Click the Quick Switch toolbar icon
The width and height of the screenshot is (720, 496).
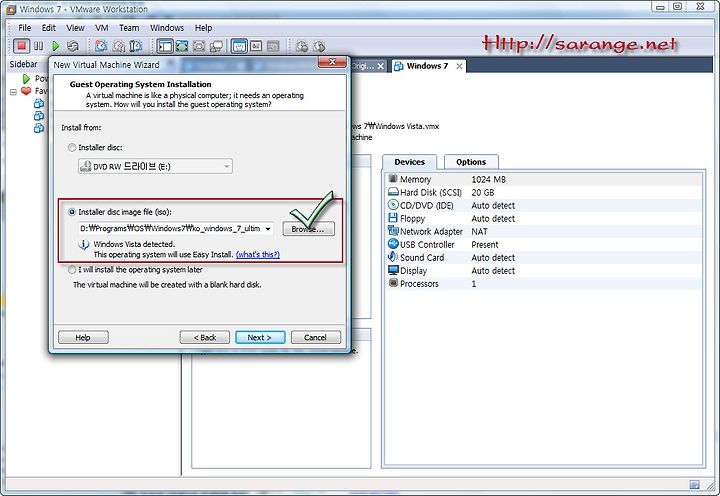click(199, 46)
